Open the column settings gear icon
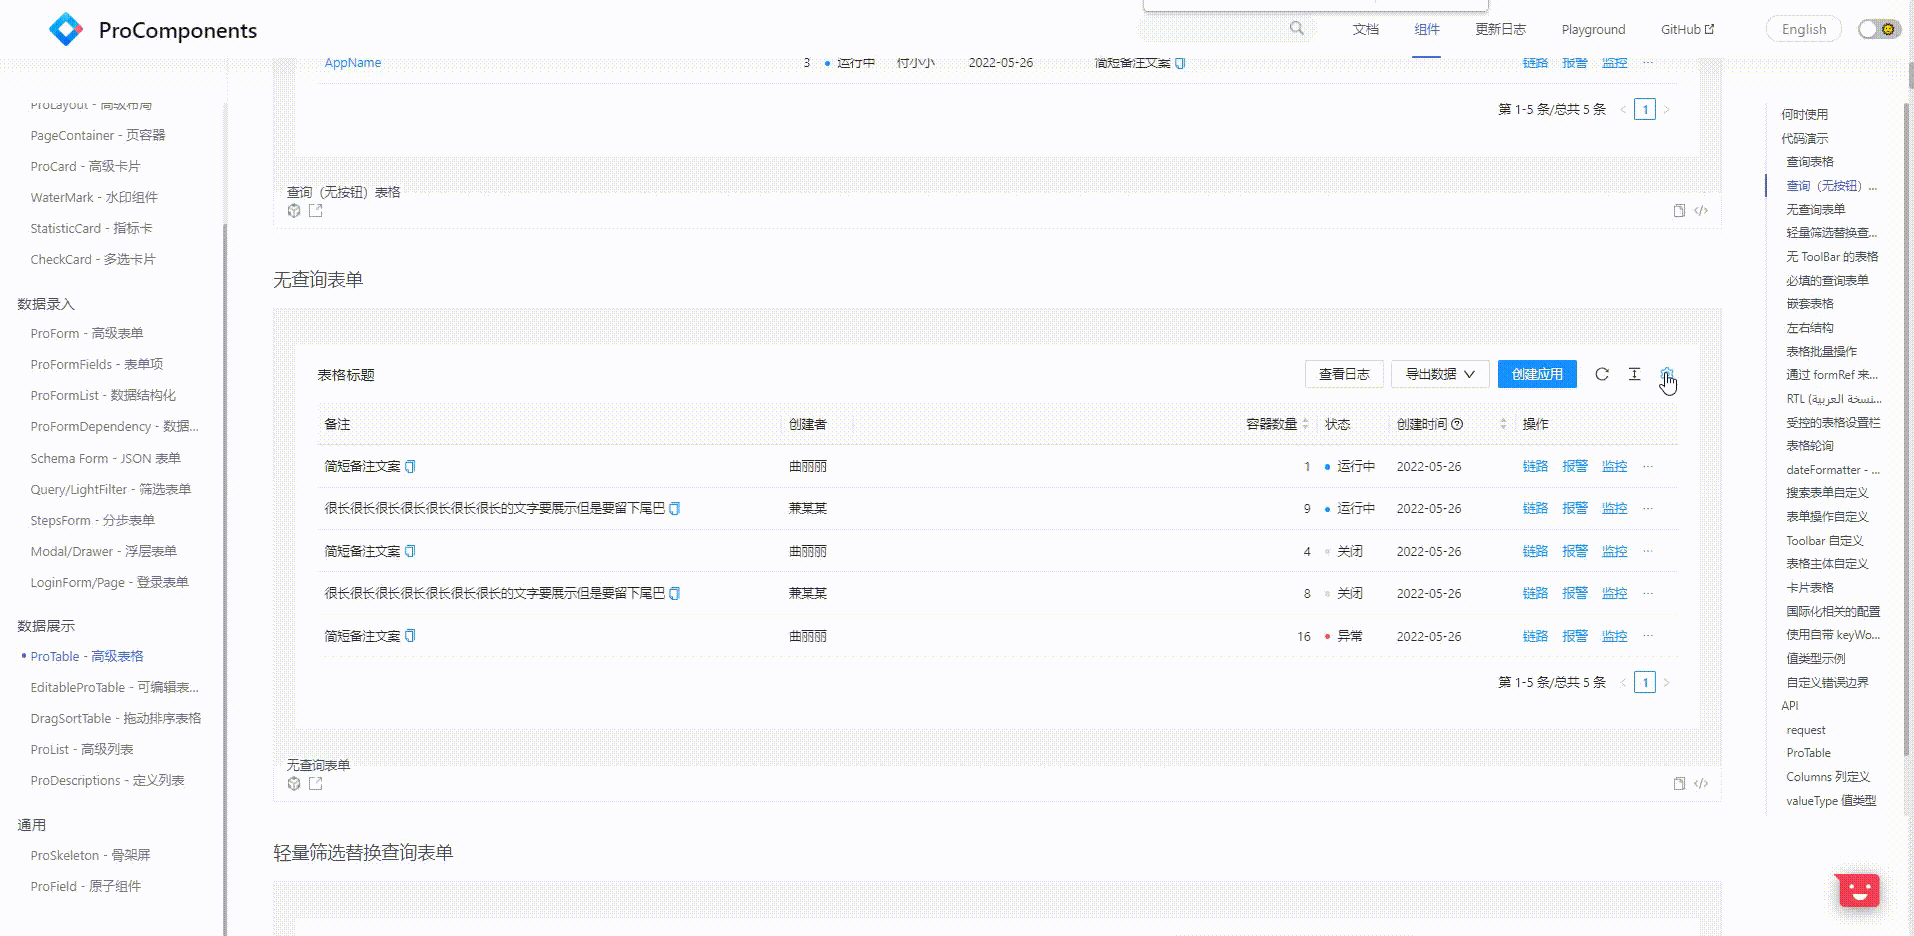The image size is (1914, 936). tap(1667, 374)
